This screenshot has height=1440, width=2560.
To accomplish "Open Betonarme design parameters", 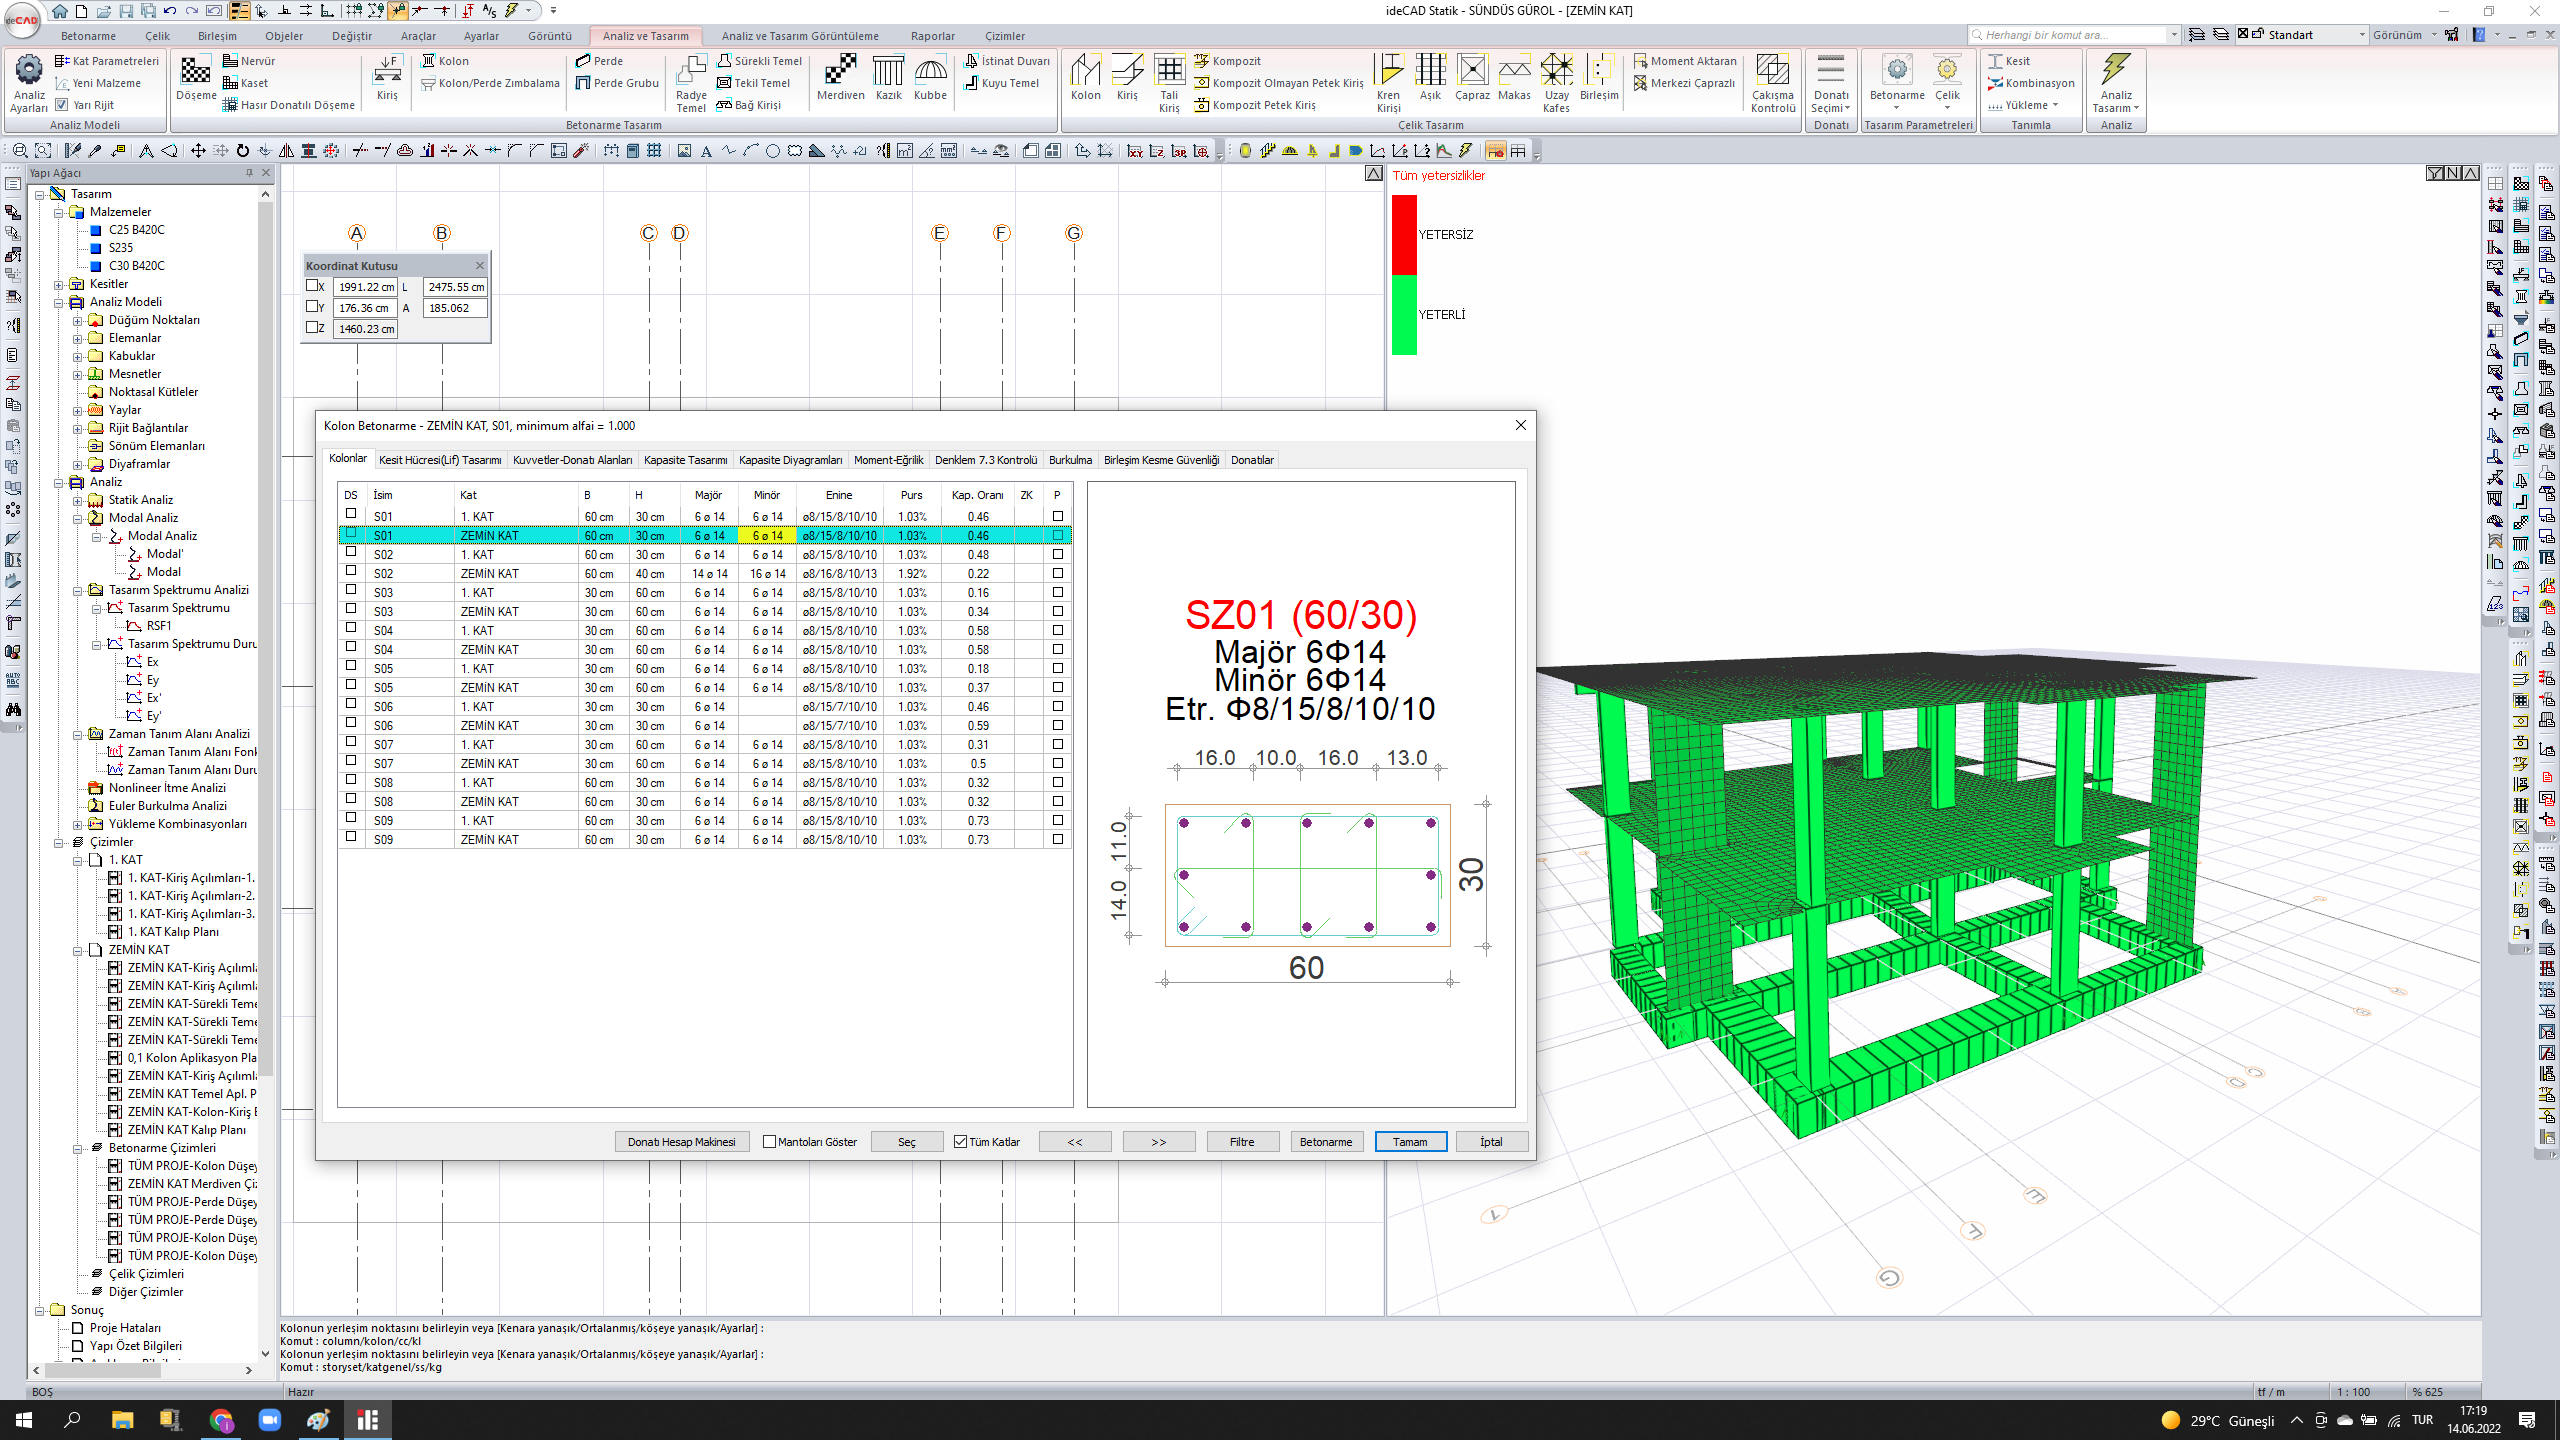I will pyautogui.click(x=1897, y=83).
